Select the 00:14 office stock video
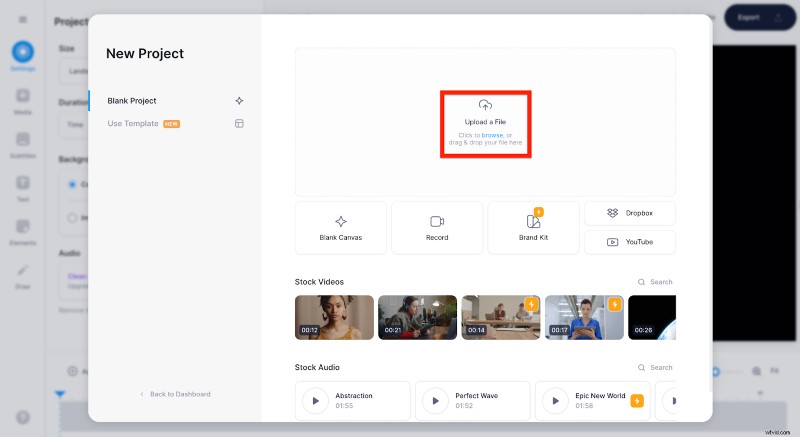 pyautogui.click(x=501, y=317)
